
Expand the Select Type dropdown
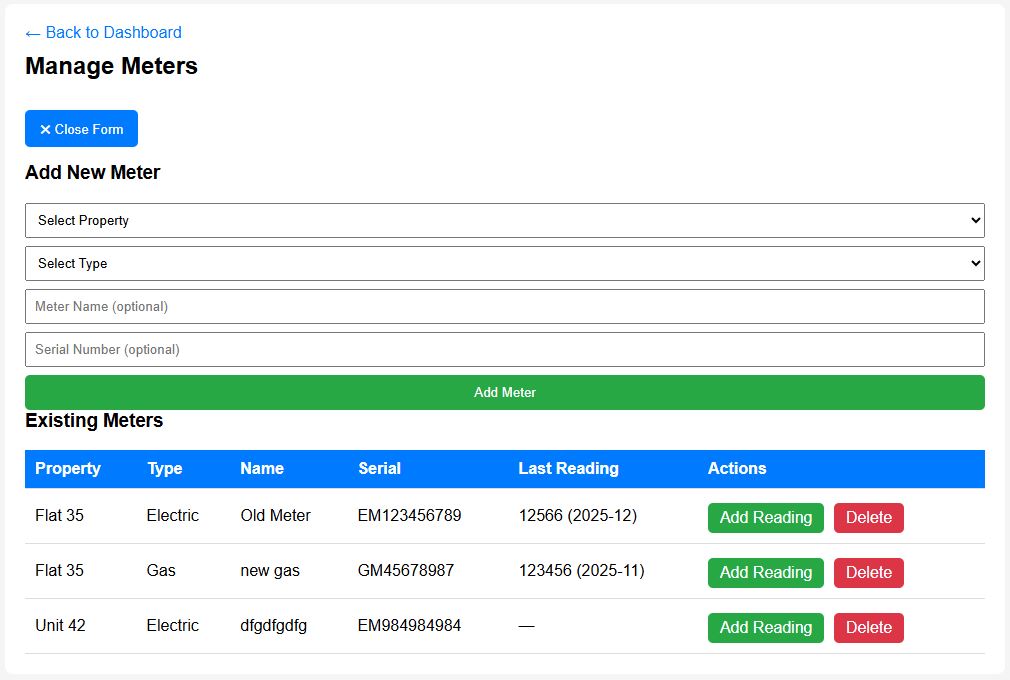click(504, 263)
